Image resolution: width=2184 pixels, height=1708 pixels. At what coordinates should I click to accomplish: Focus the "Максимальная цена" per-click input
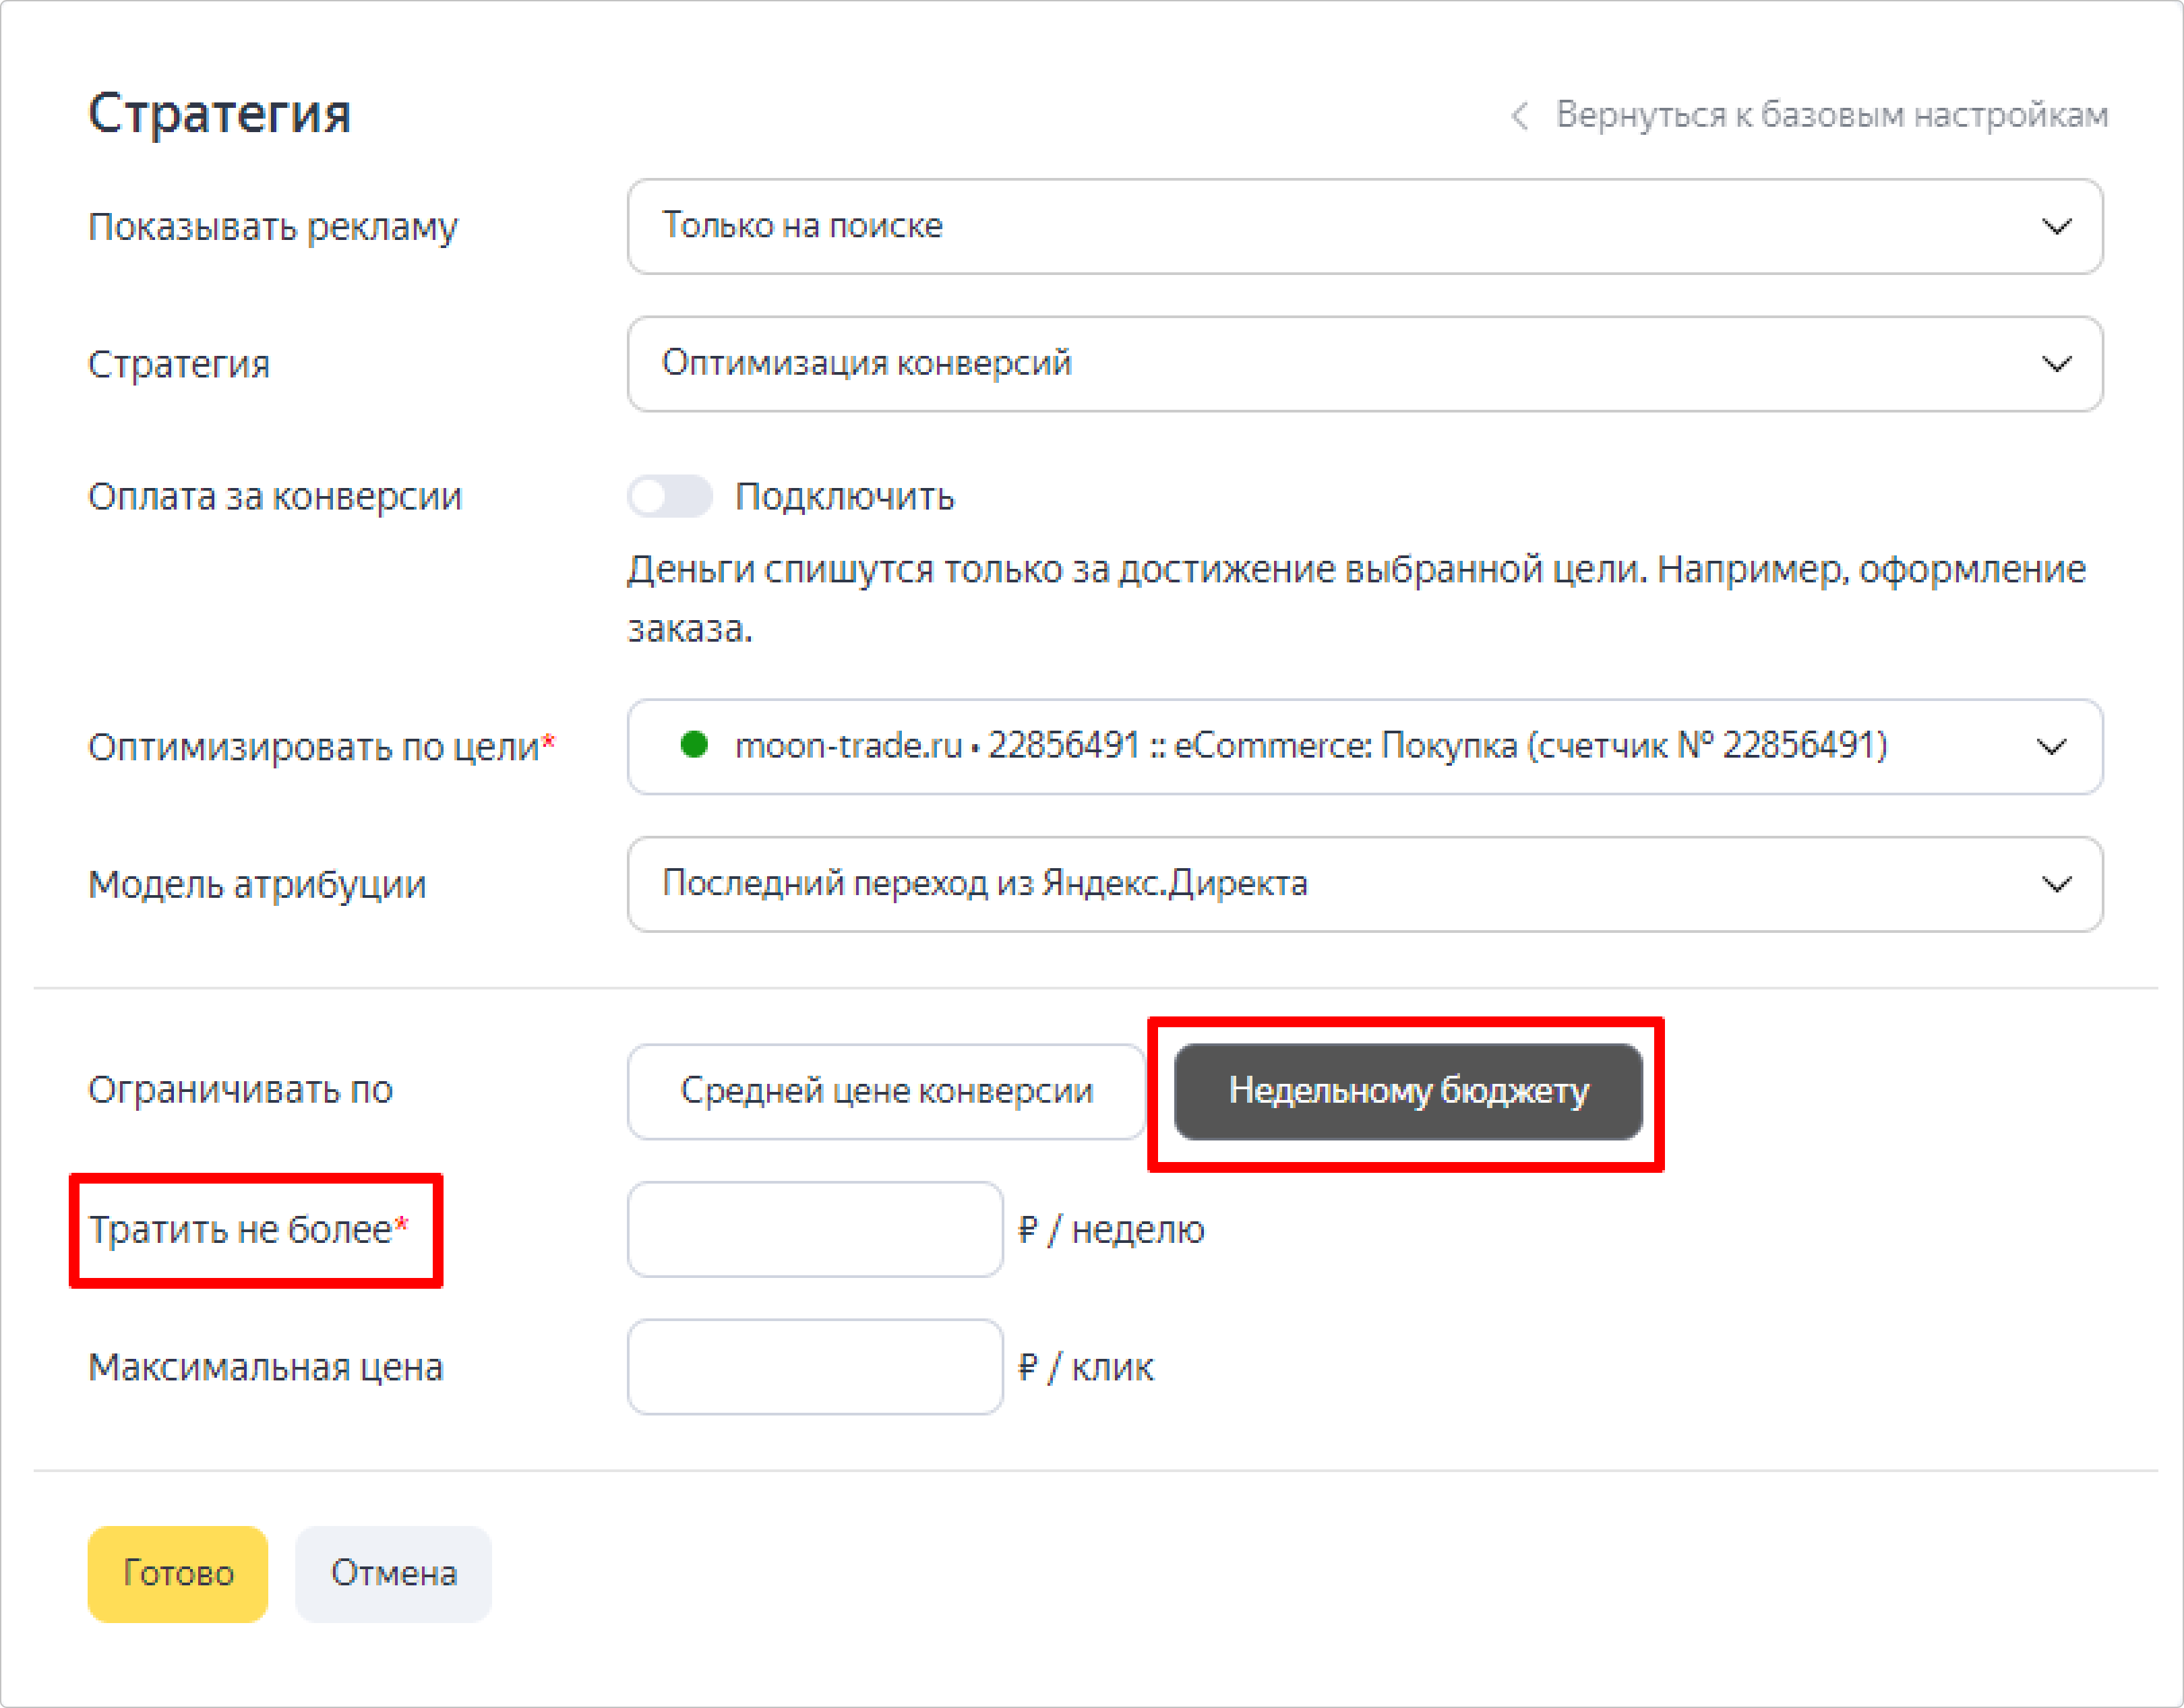[x=814, y=1366]
